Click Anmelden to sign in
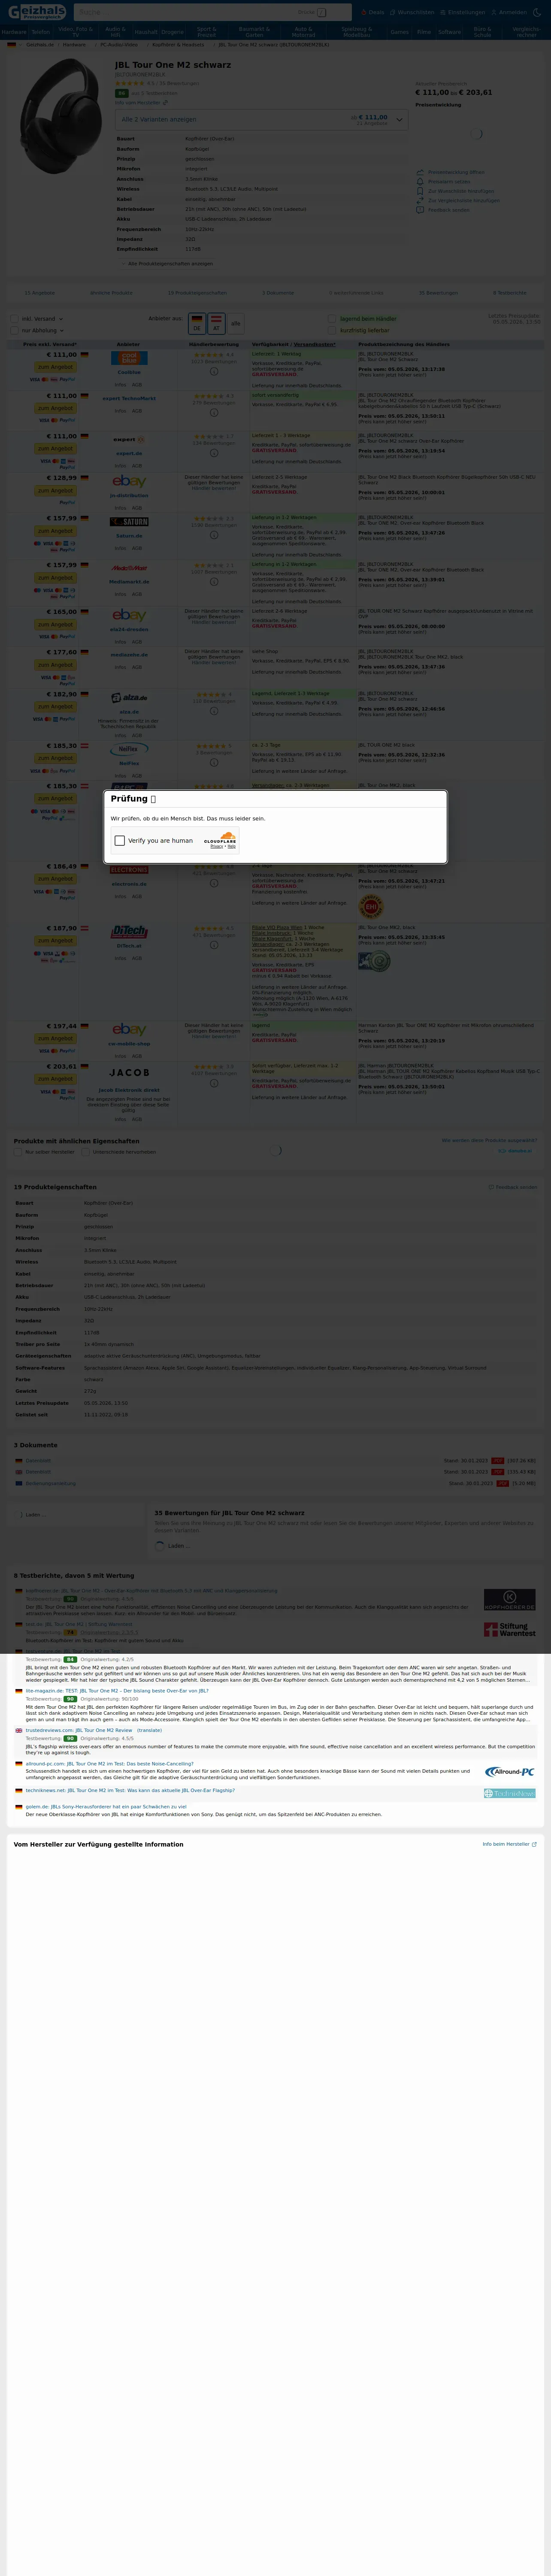The height and width of the screenshot is (2576, 551). 510,12
